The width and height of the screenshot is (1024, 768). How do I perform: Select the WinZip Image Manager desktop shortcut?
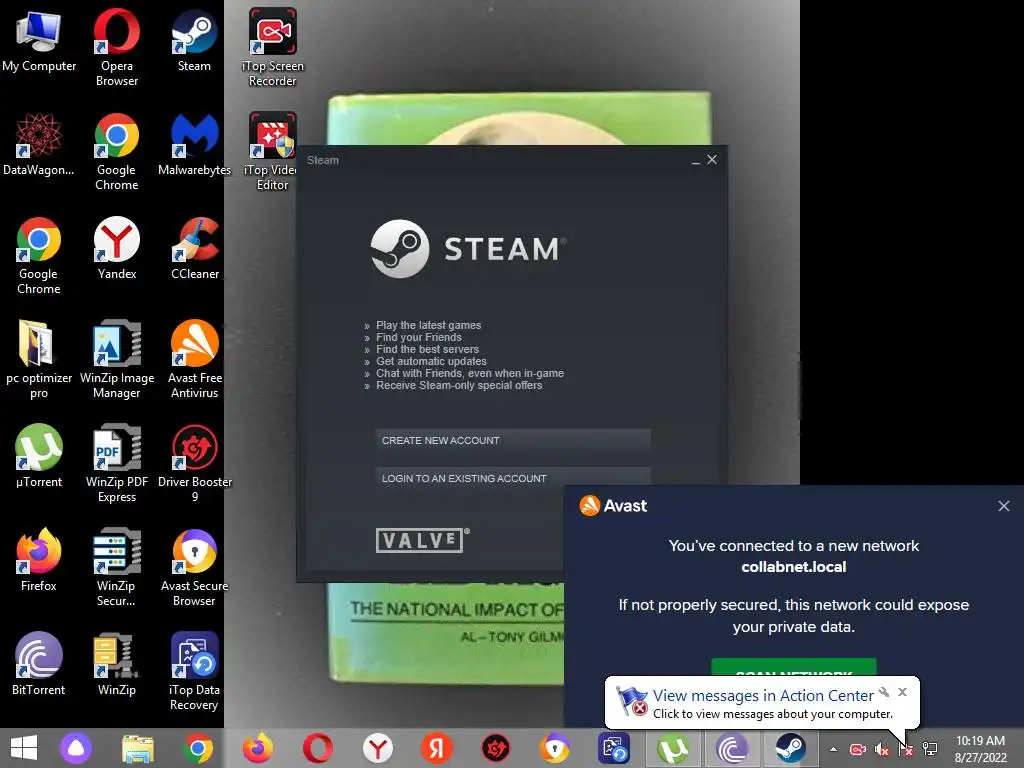[117, 359]
